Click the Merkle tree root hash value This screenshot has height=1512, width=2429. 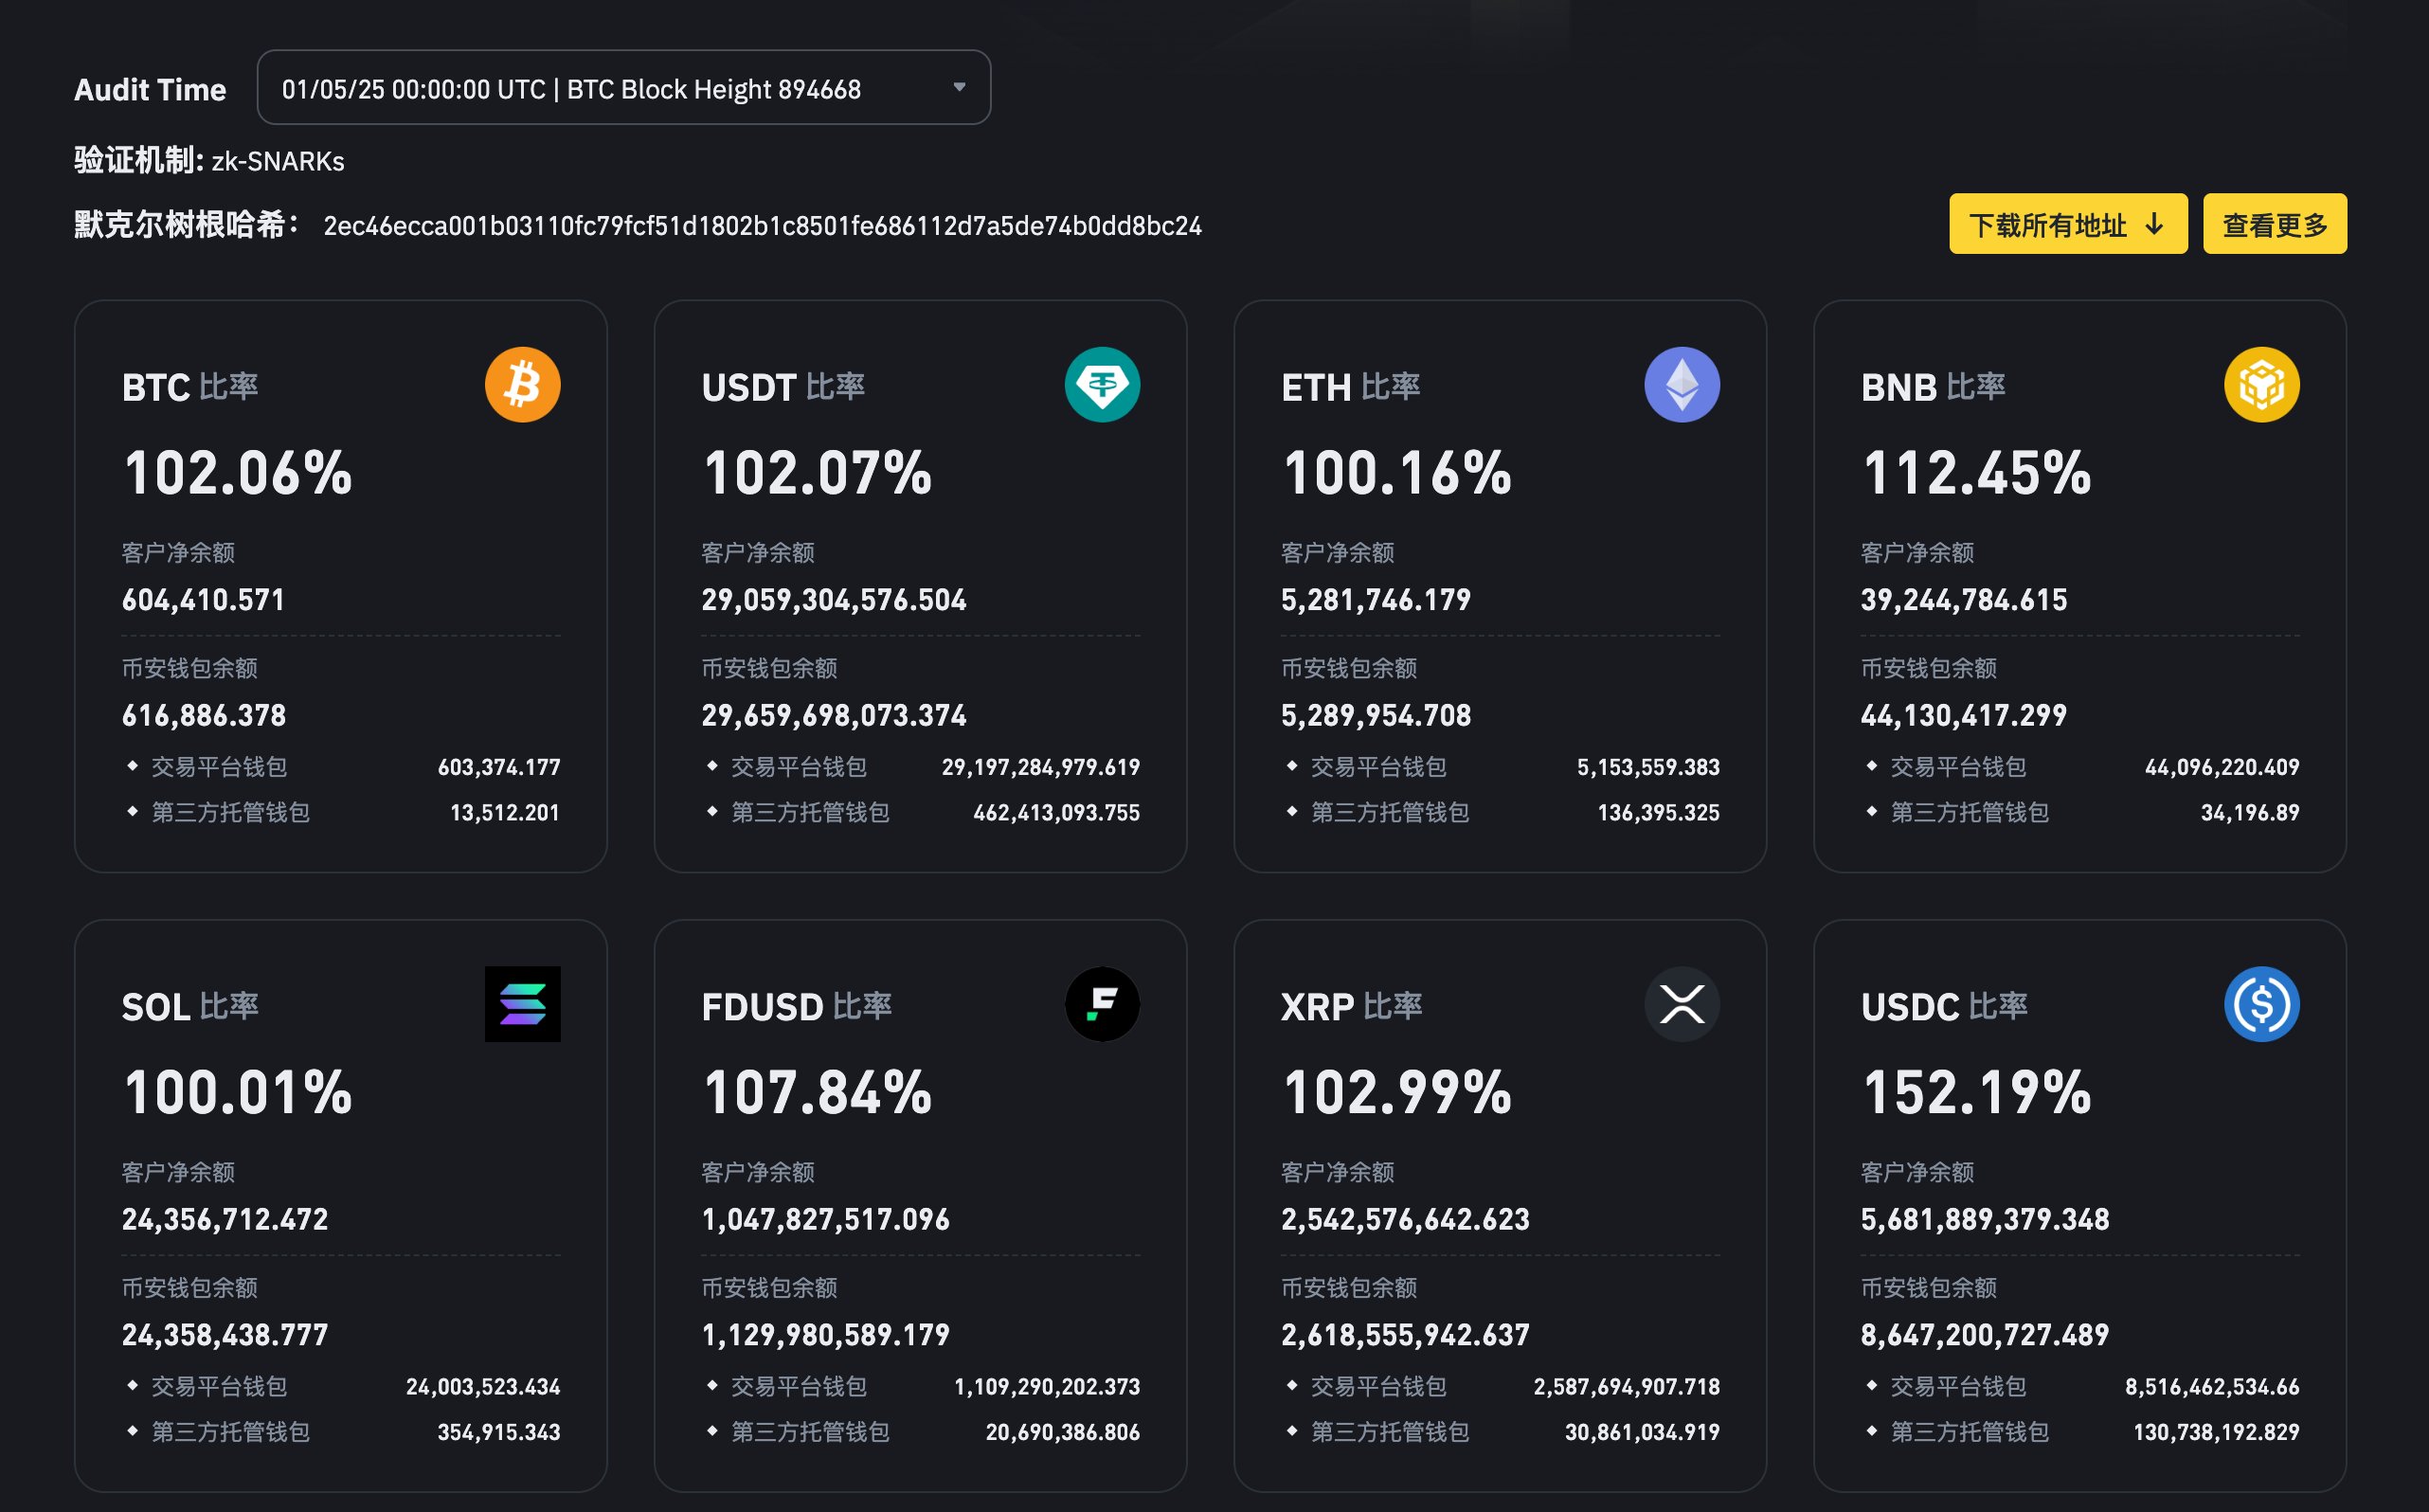pos(762,226)
